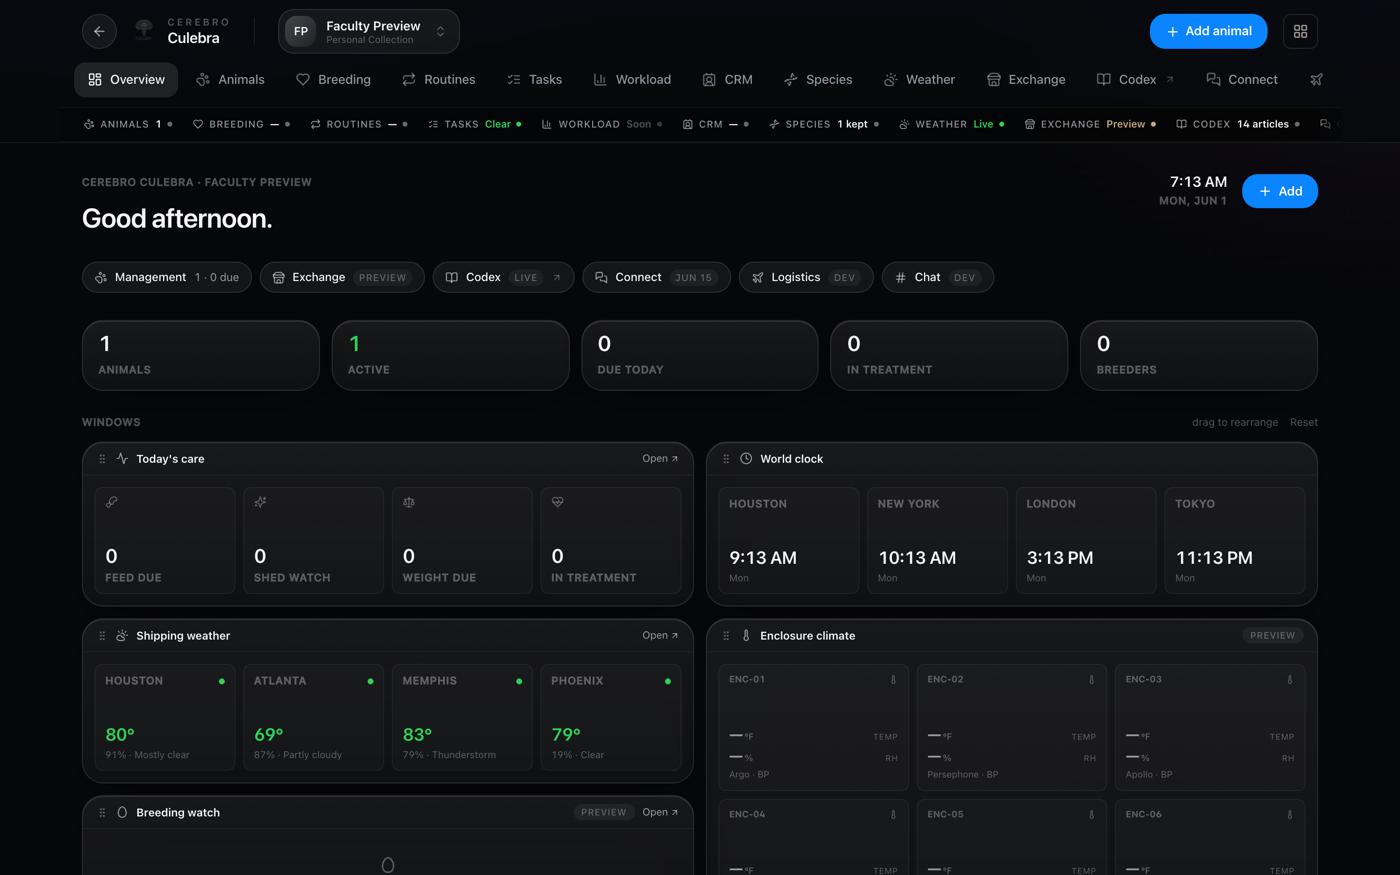Click the Weight Due scale icon
Viewport: 1400px width, 875px height.
coord(409,502)
